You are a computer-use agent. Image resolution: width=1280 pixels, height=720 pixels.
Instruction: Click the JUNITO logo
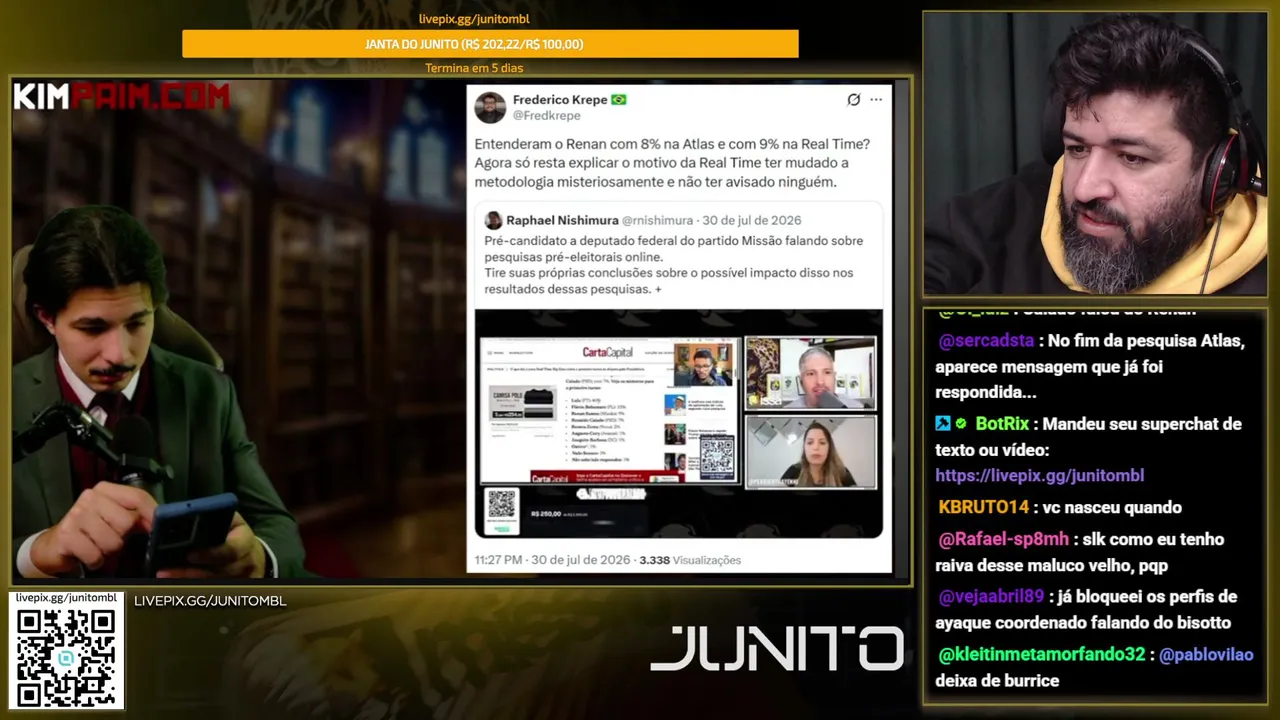coord(777,649)
